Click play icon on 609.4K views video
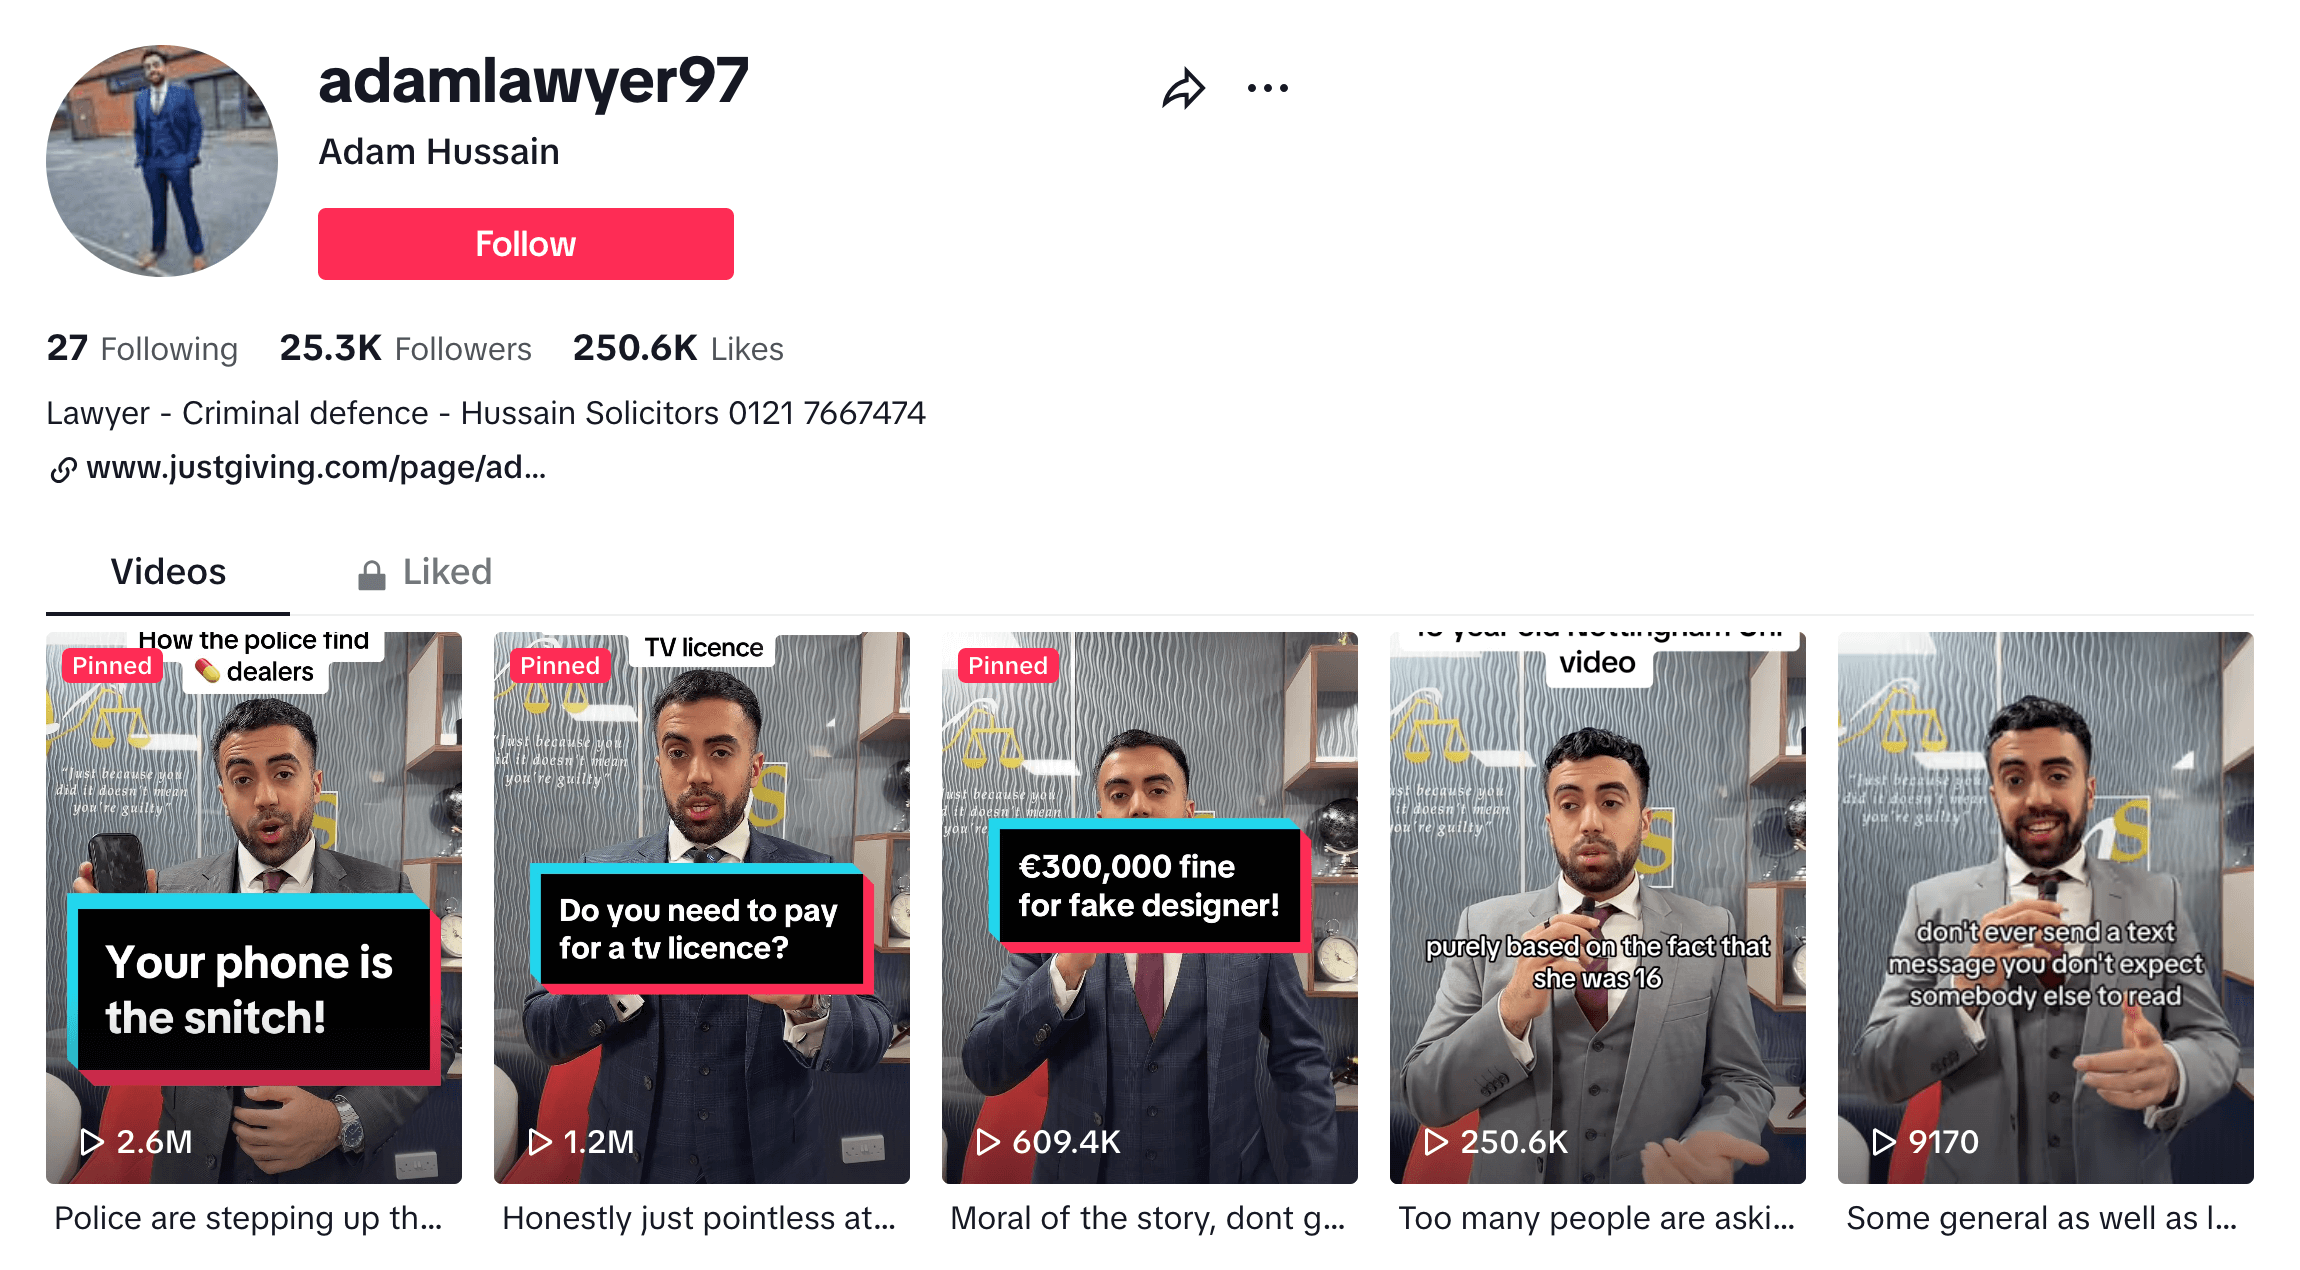 pos(988,1141)
